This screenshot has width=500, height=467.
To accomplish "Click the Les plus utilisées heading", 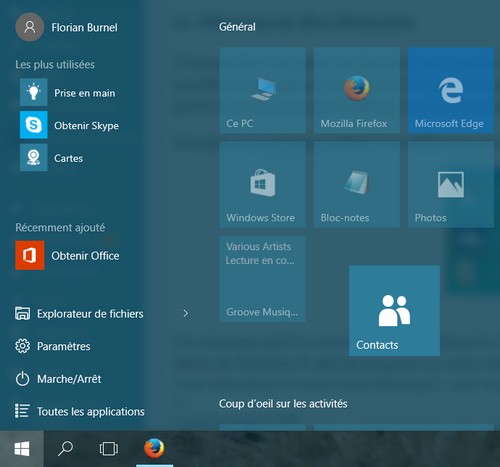I will (x=55, y=64).
